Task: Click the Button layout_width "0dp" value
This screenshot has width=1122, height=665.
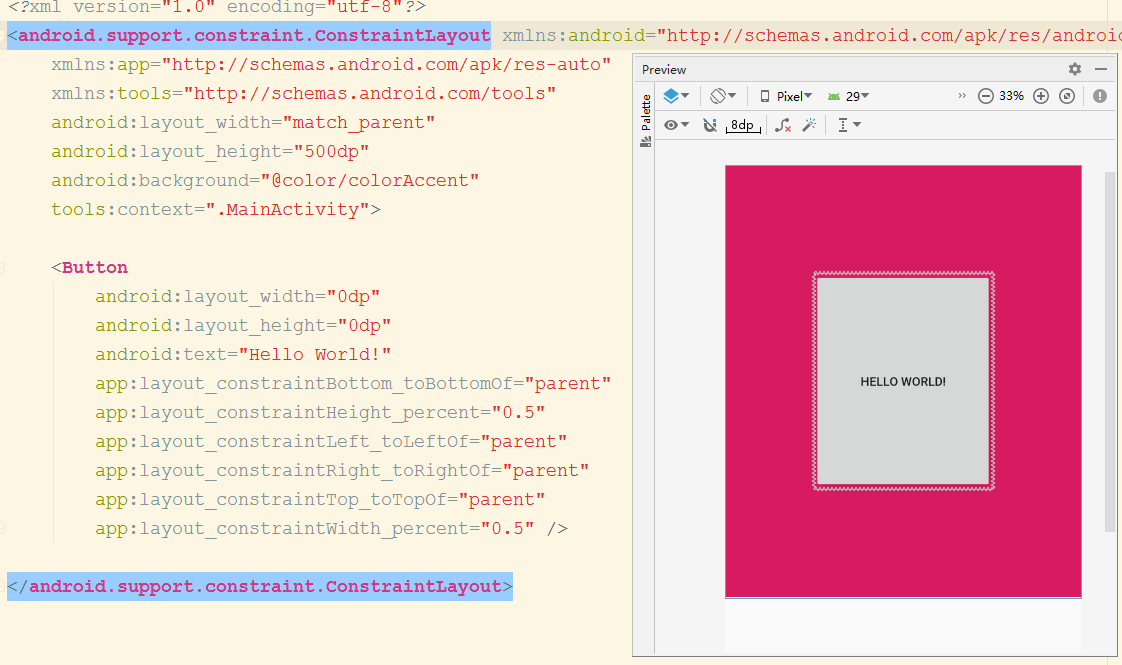Action: (x=353, y=296)
